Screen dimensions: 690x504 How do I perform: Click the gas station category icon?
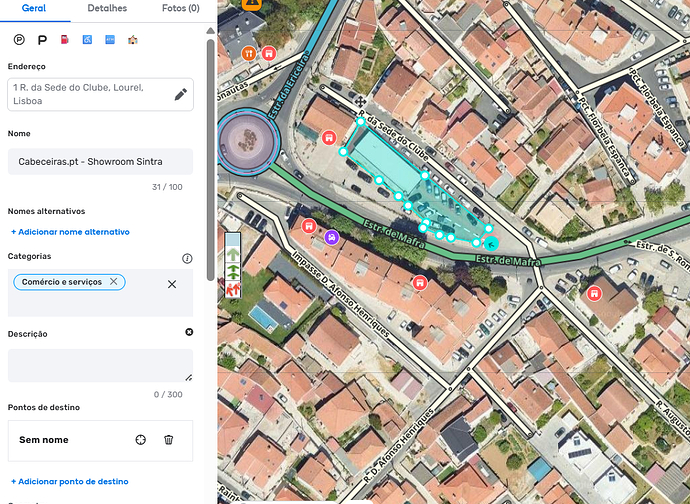tap(65, 40)
